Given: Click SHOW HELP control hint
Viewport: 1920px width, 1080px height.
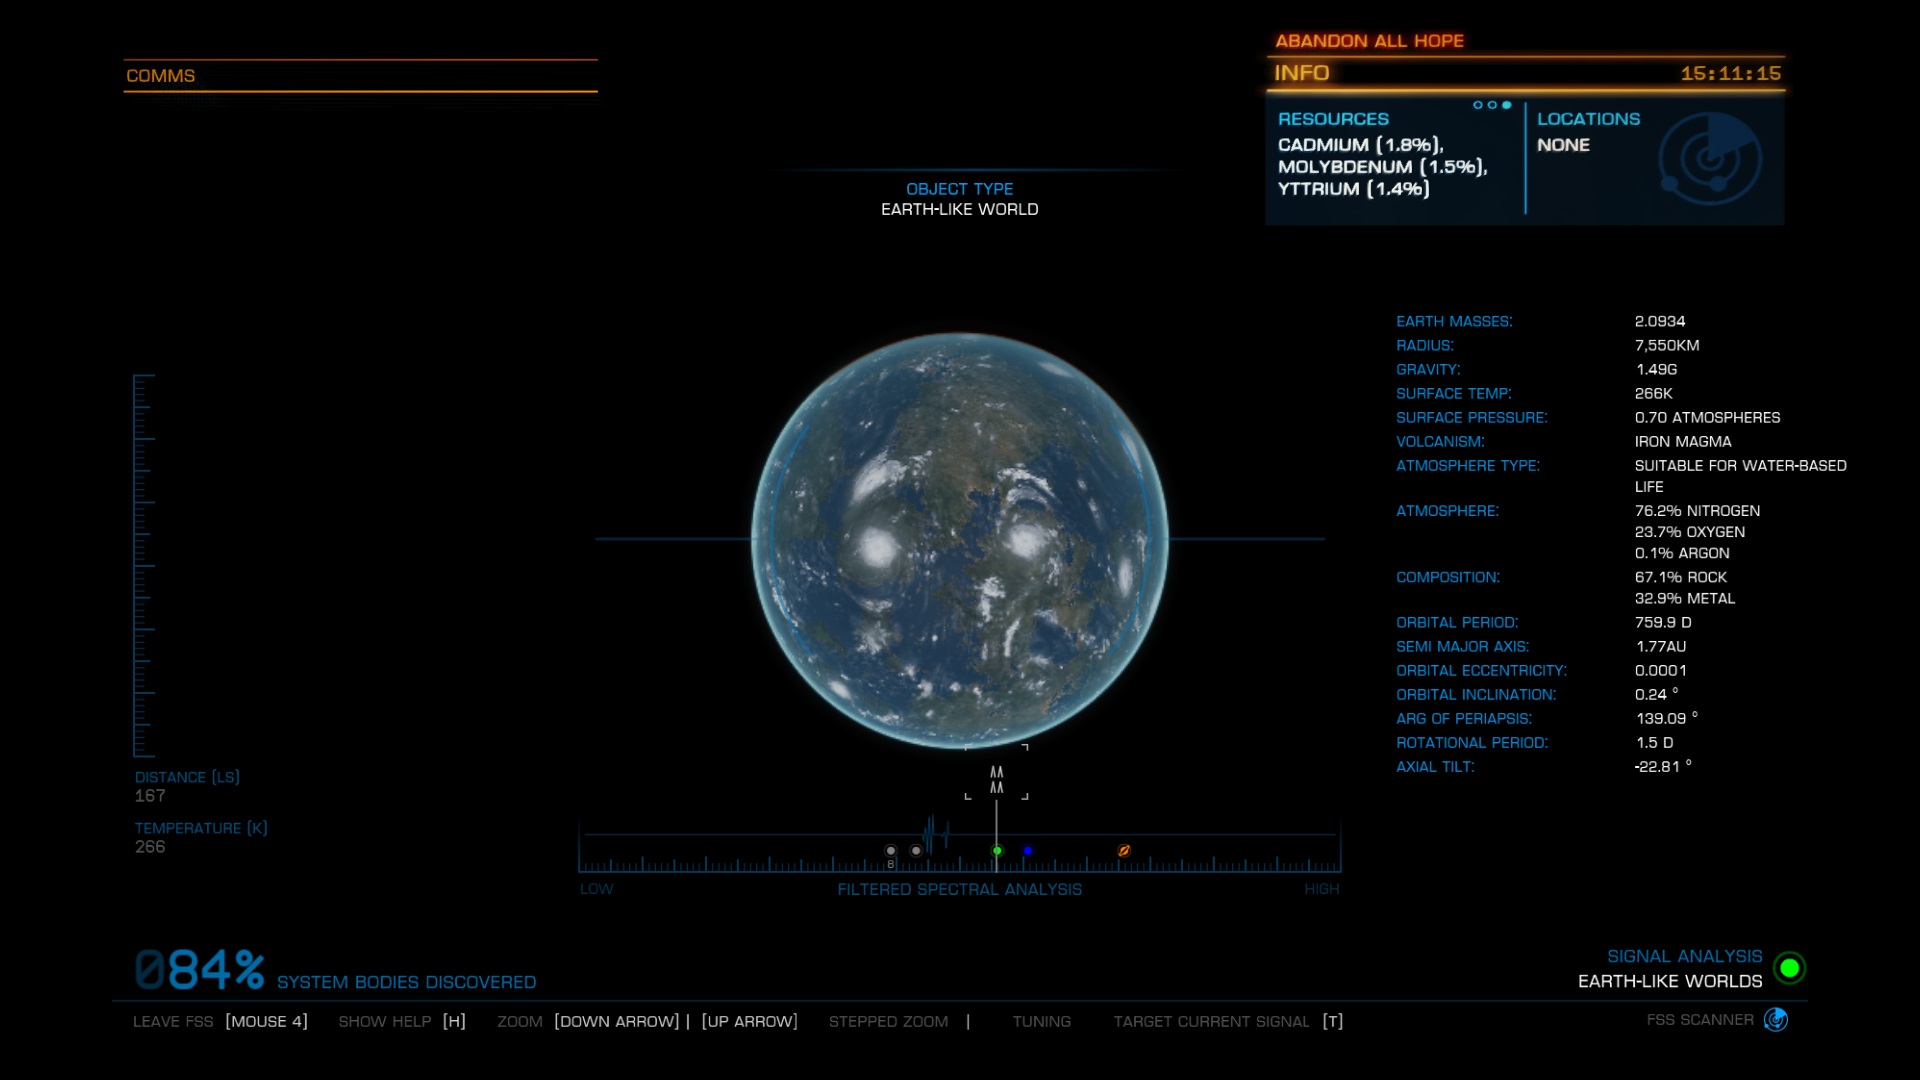Looking at the screenshot, I should coord(402,1021).
